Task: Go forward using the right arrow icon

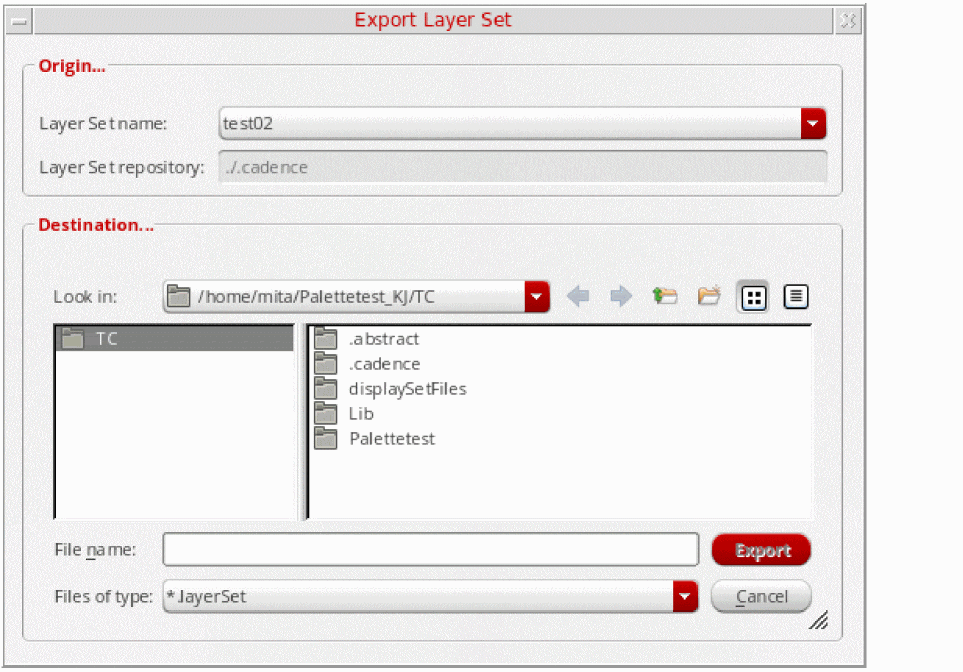Action: coord(621,297)
